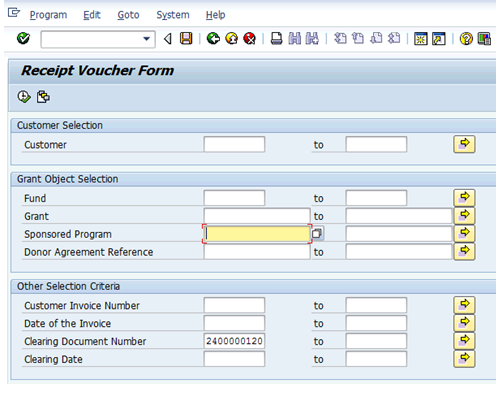Click the Customer from field
The image size is (496, 398).
234,144
